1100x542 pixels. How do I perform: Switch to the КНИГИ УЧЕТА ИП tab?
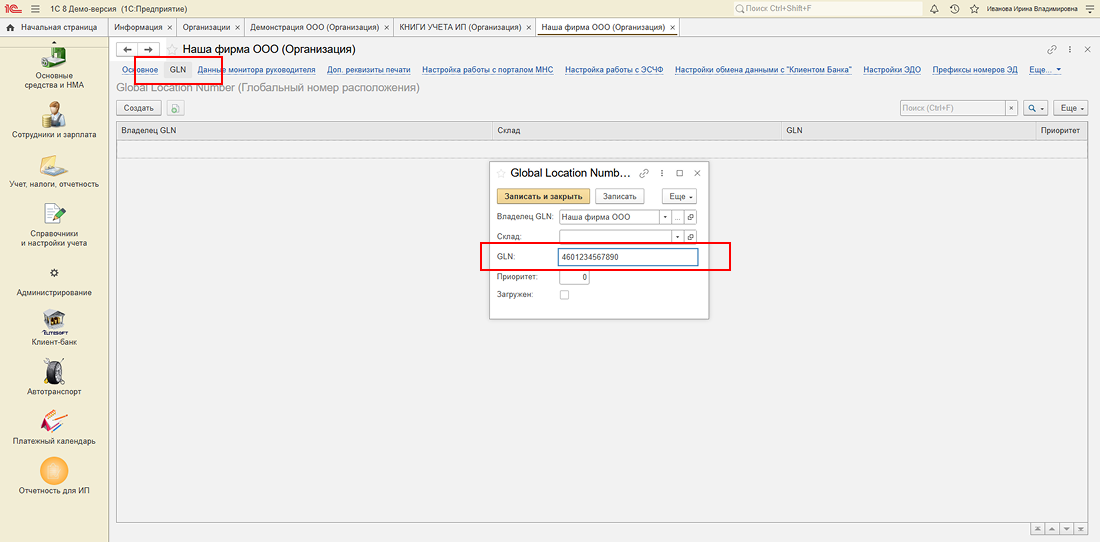click(x=459, y=27)
